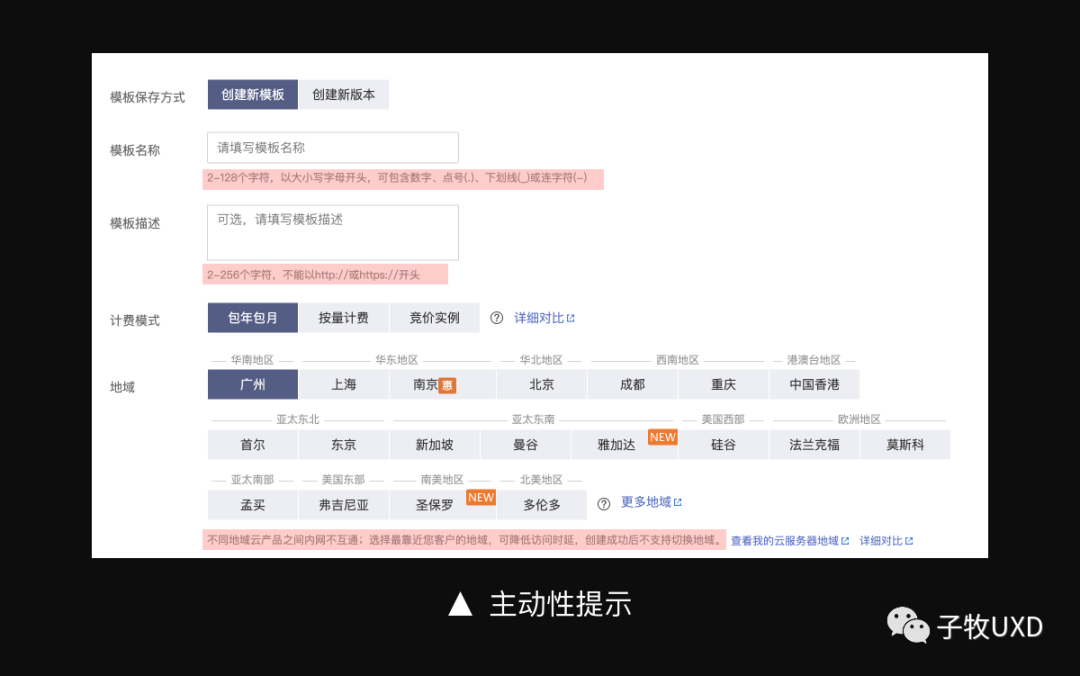This screenshot has height=676, width=1080.
Task: Click the NEW badge on 圣保罗
Action: (x=481, y=498)
